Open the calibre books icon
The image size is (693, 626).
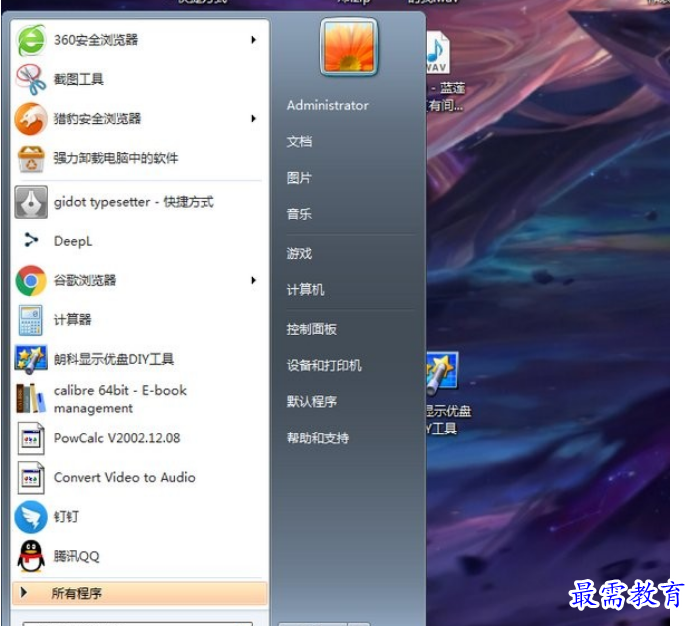(x=30, y=398)
